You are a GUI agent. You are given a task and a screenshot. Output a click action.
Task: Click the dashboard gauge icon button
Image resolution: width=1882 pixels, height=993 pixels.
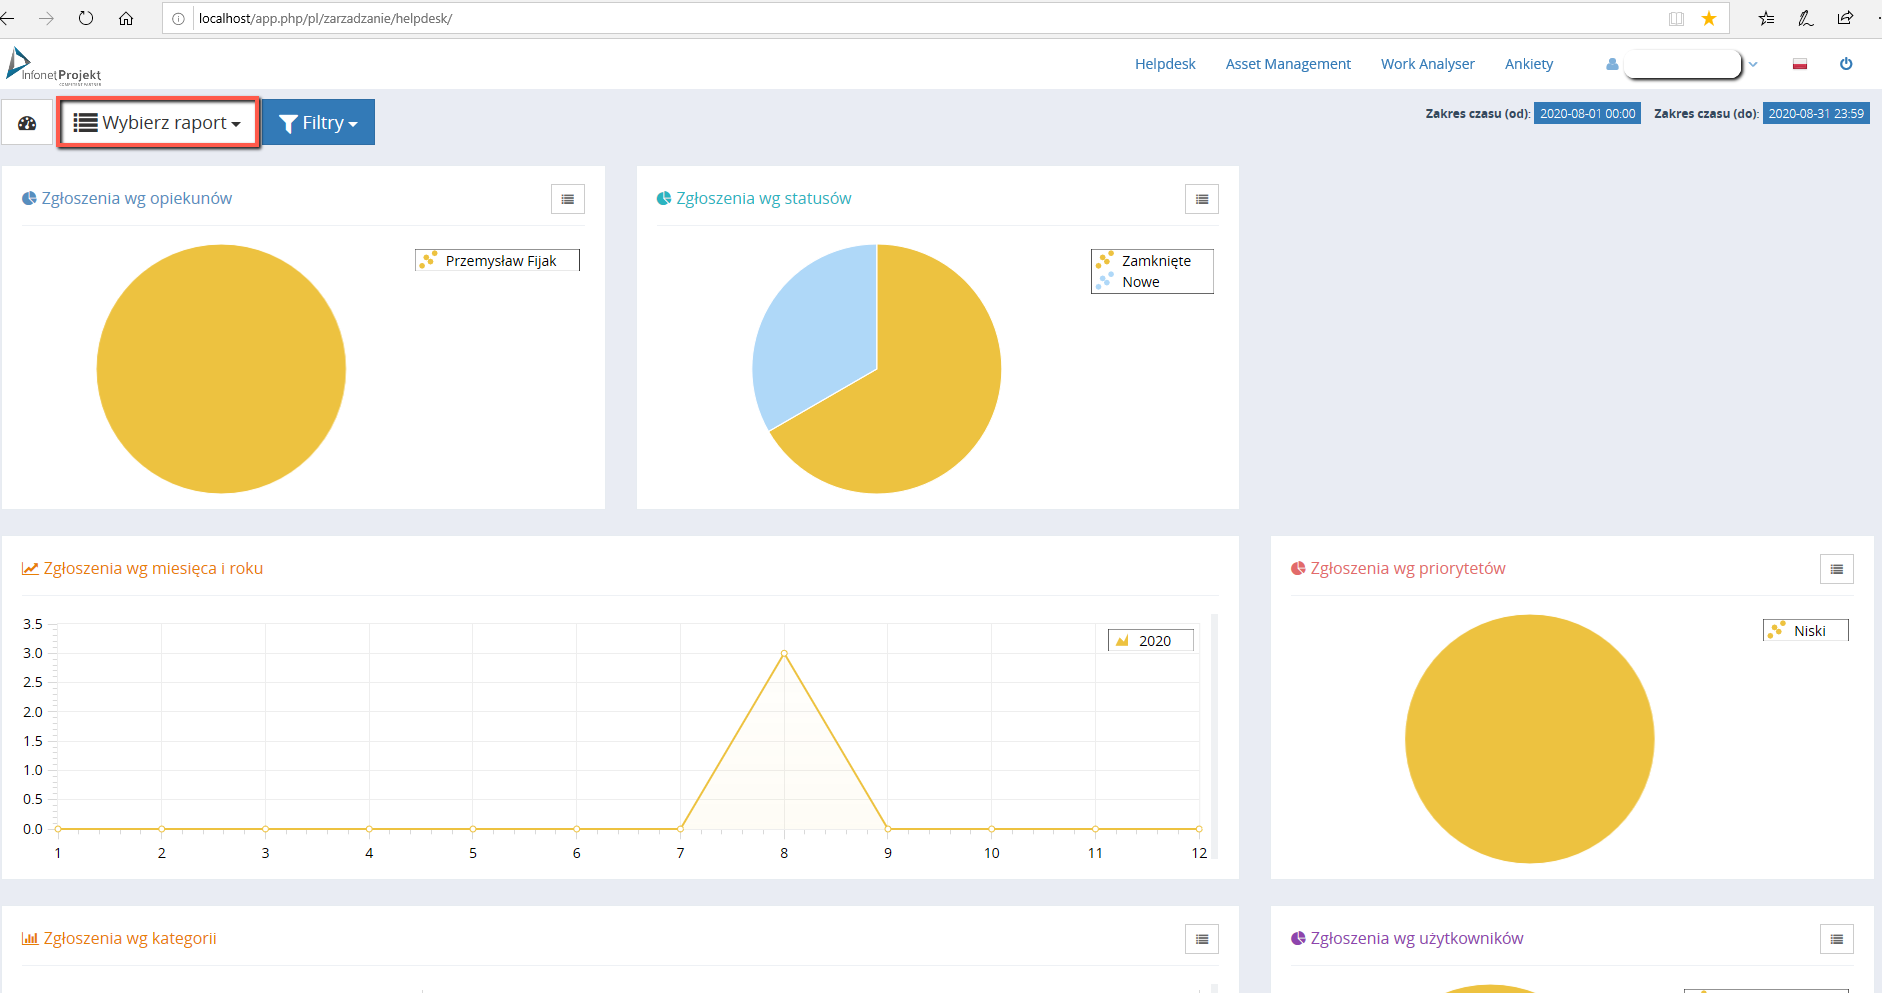click(x=27, y=123)
